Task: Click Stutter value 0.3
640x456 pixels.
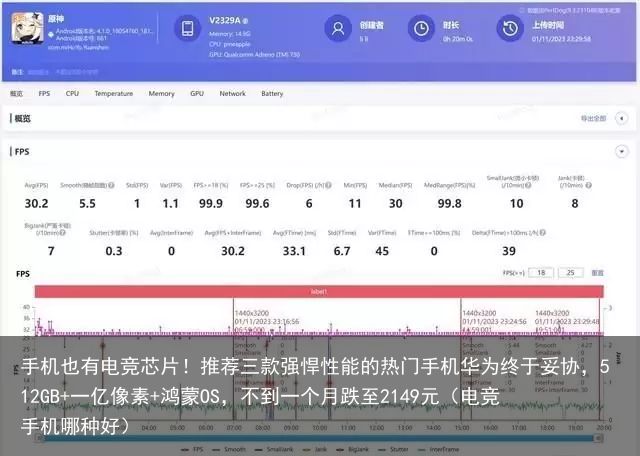Action: tap(114, 251)
